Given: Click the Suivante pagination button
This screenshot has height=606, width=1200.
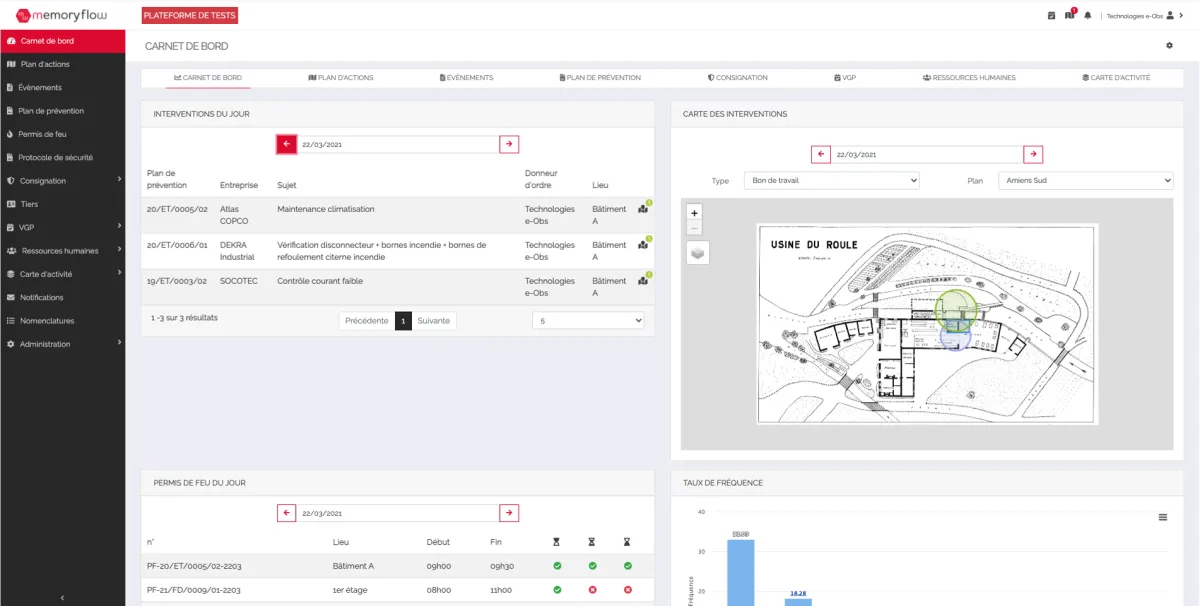Looking at the screenshot, I should [434, 321].
